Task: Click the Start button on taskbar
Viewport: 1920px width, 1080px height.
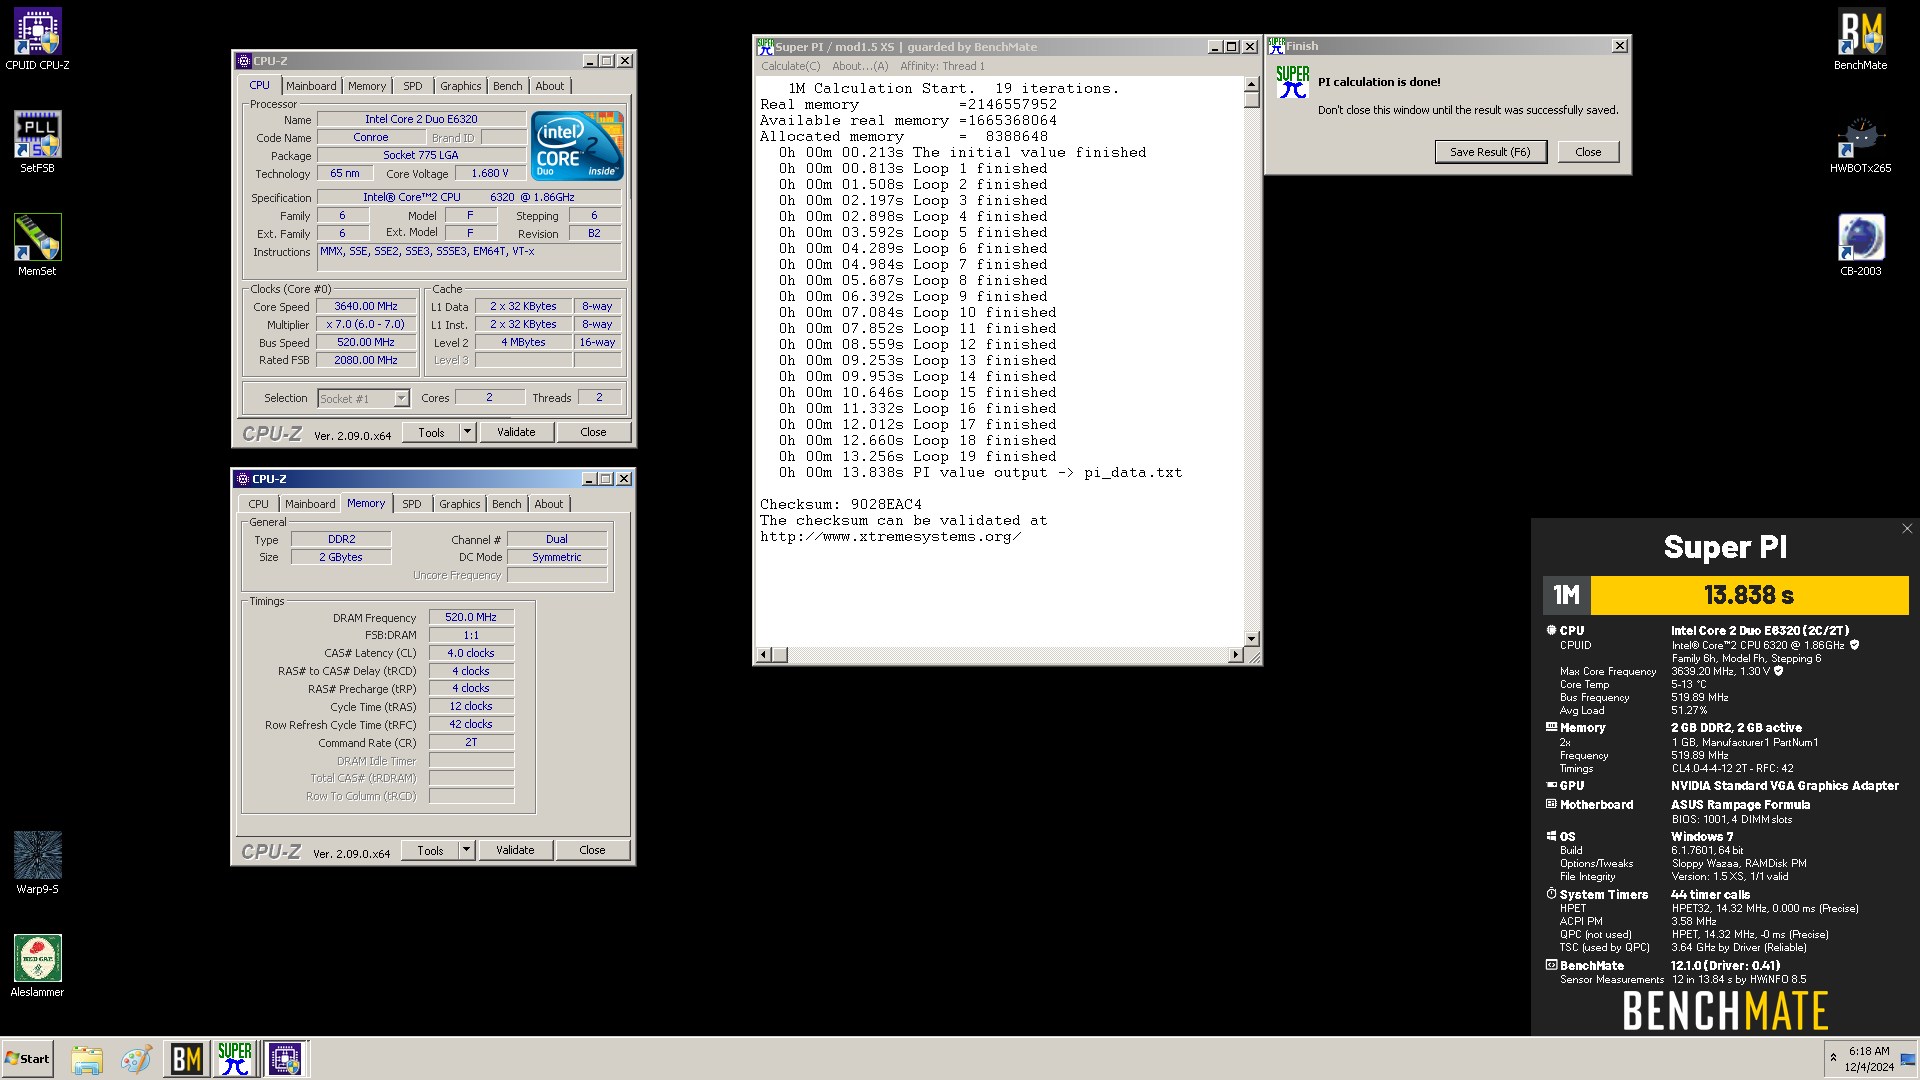Action: [28, 1058]
